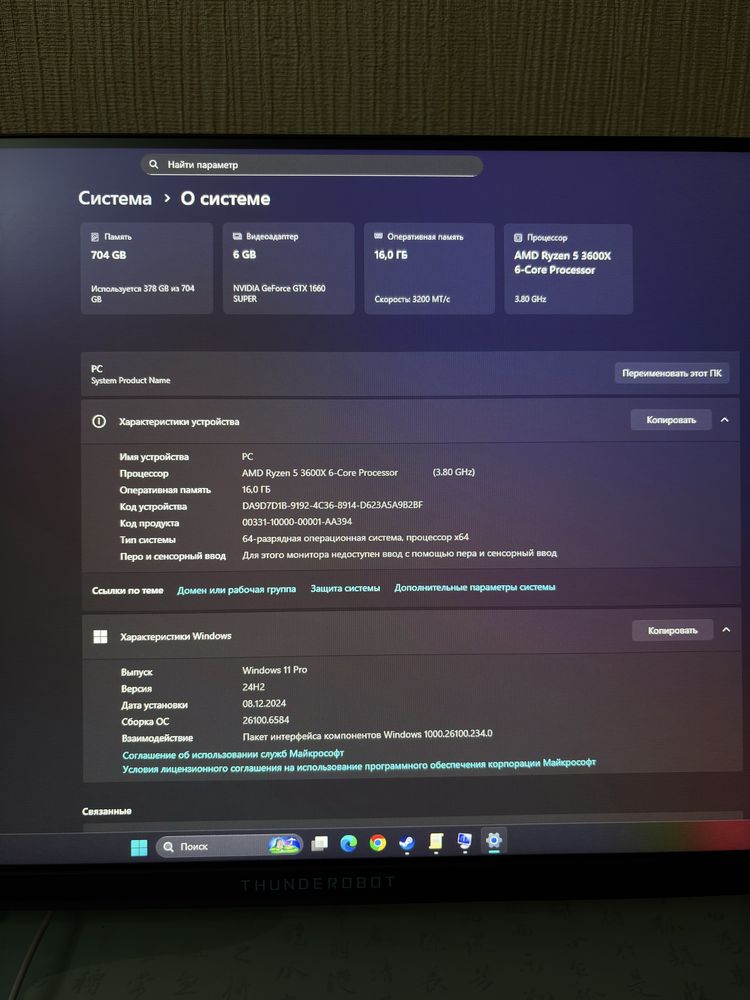Click 'System Product Name' under PC
This screenshot has height=1000, width=750.
(x=131, y=381)
